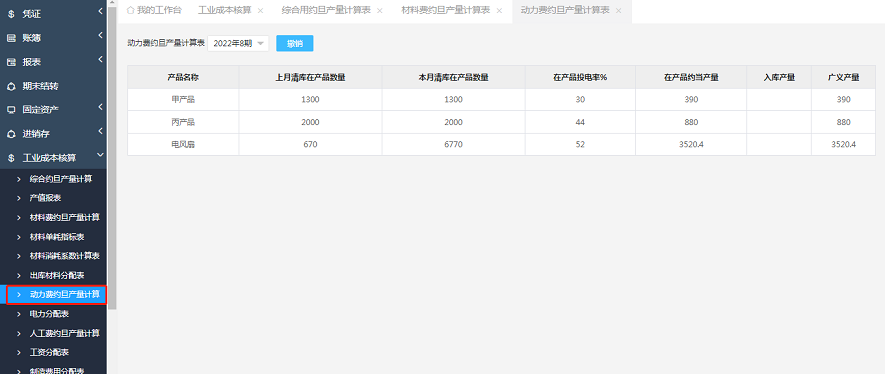
Task: Click the dollar icon beside 工业成本核算 menu
Action: (x=11, y=158)
